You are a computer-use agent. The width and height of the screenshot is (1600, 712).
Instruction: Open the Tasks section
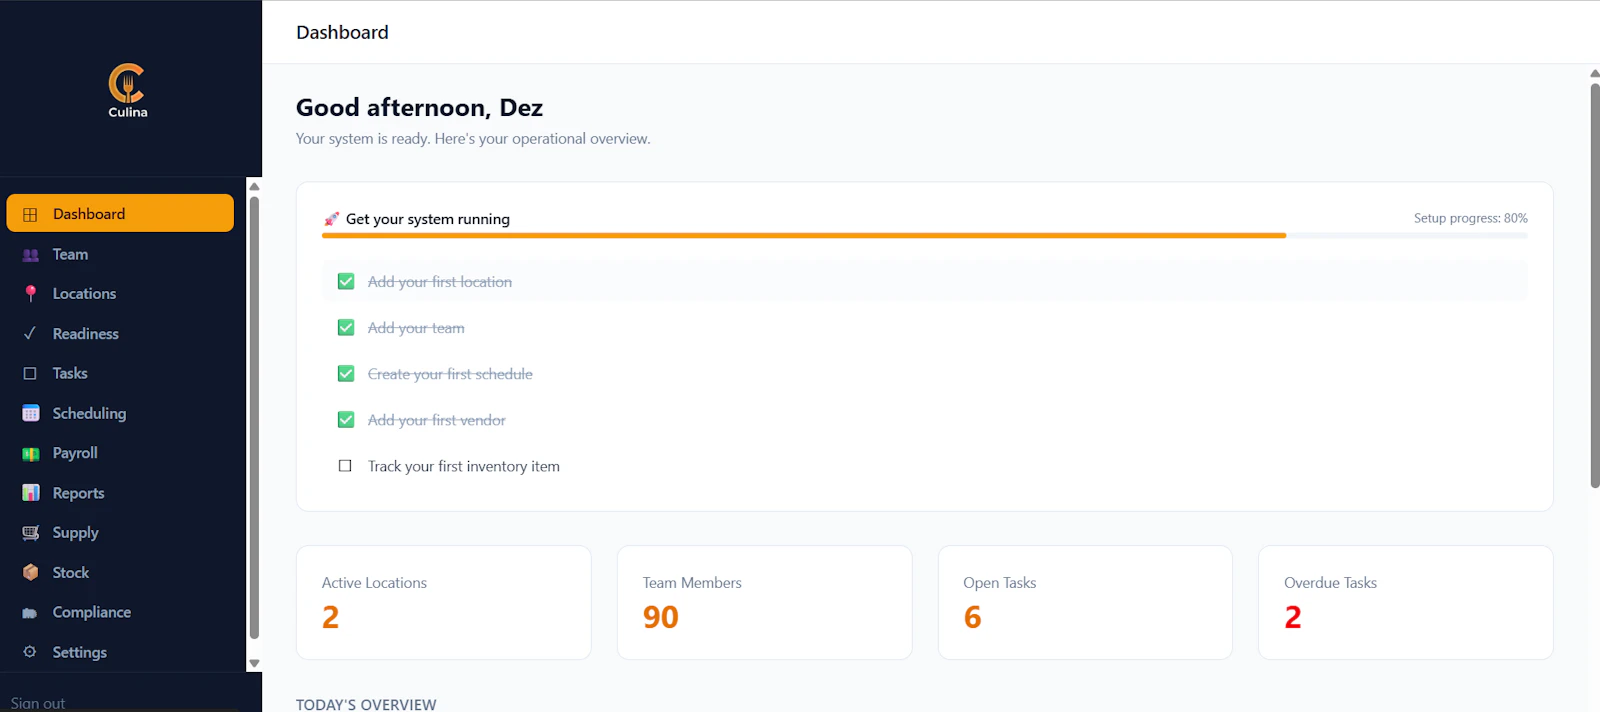[120, 374]
